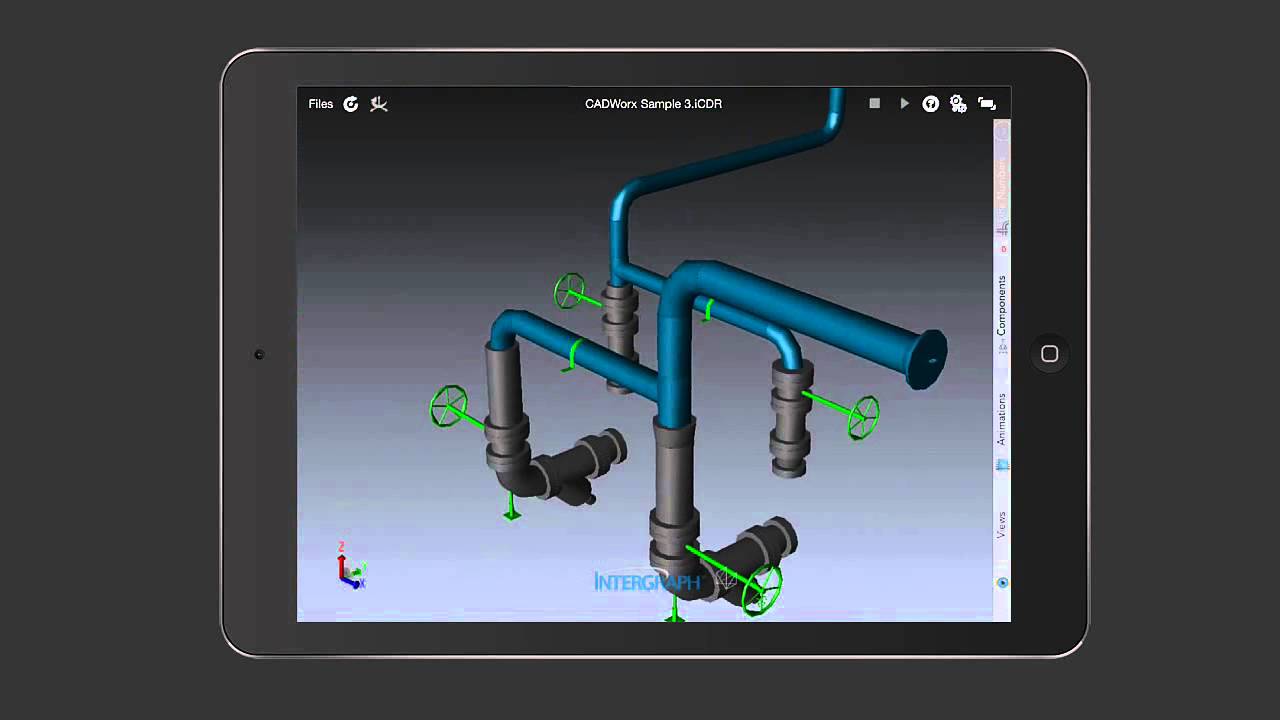Click the Components tab hierarchy icon
Image resolution: width=1280 pixels, height=720 pixels.
(1002, 348)
